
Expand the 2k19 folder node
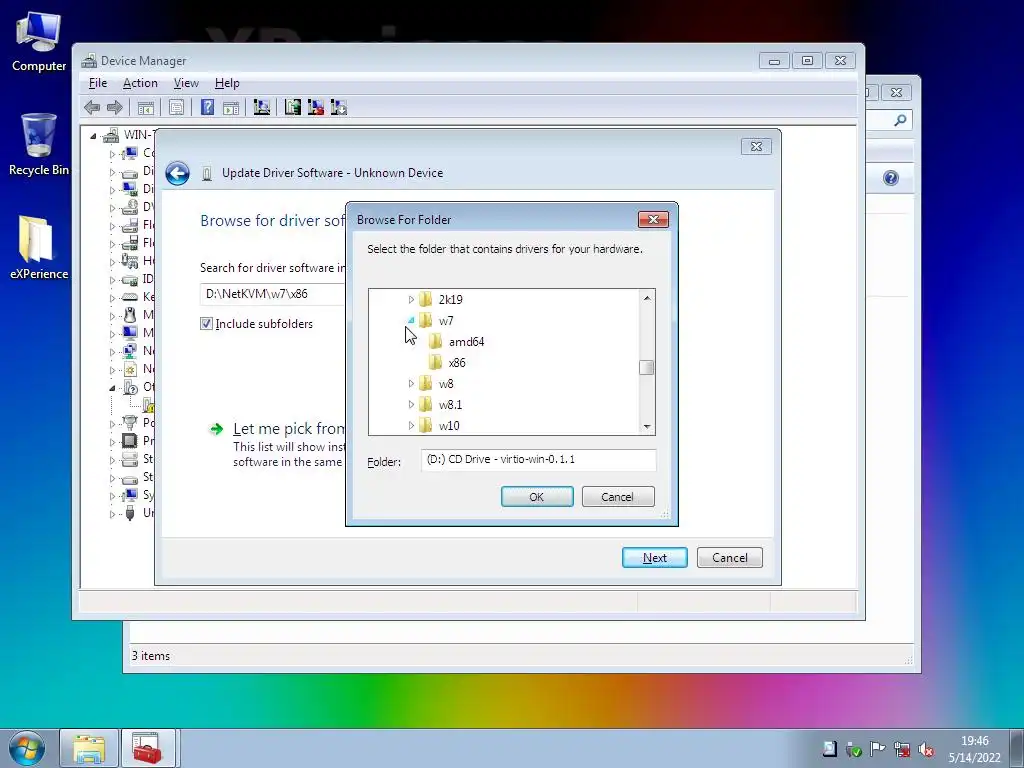pyautogui.click(x=411, y=300)
